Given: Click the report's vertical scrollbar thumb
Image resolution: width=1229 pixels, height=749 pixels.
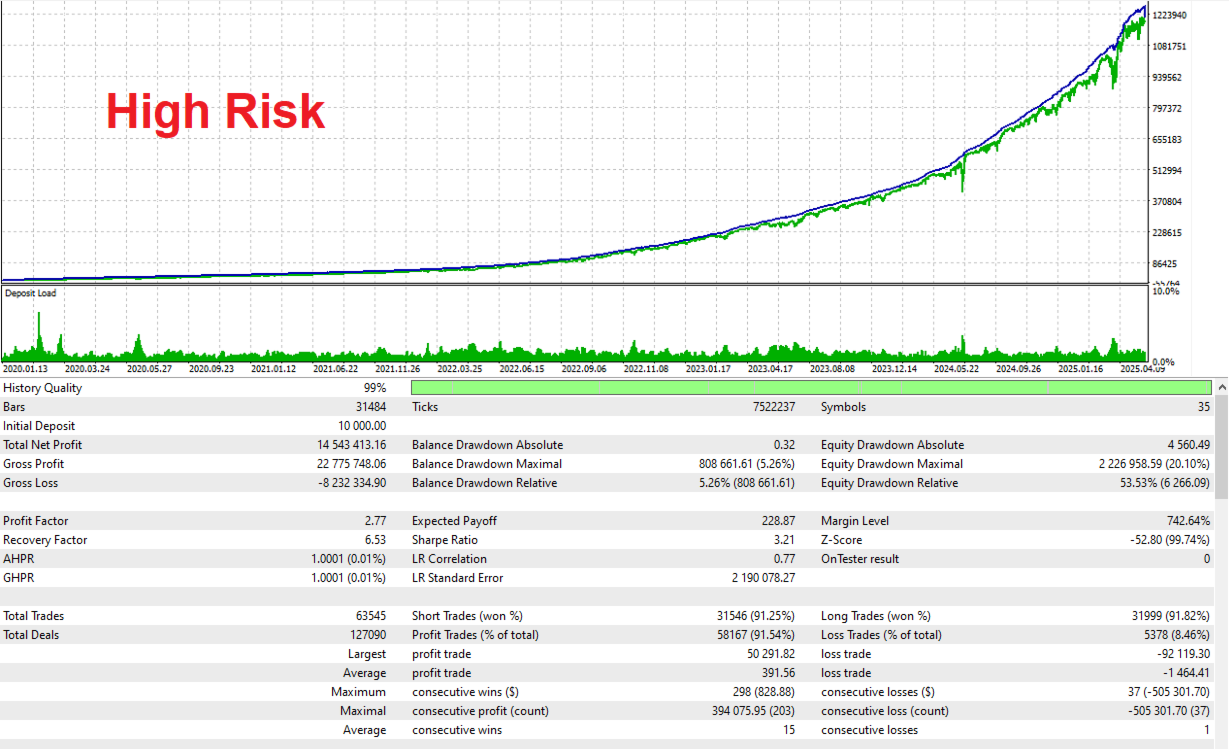Looking at the screenshot, I should (x=1221, y=445).
